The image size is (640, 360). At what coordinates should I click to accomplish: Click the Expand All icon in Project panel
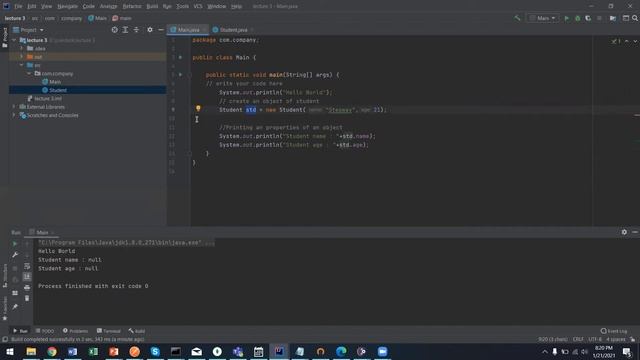[x=125, y=30]
